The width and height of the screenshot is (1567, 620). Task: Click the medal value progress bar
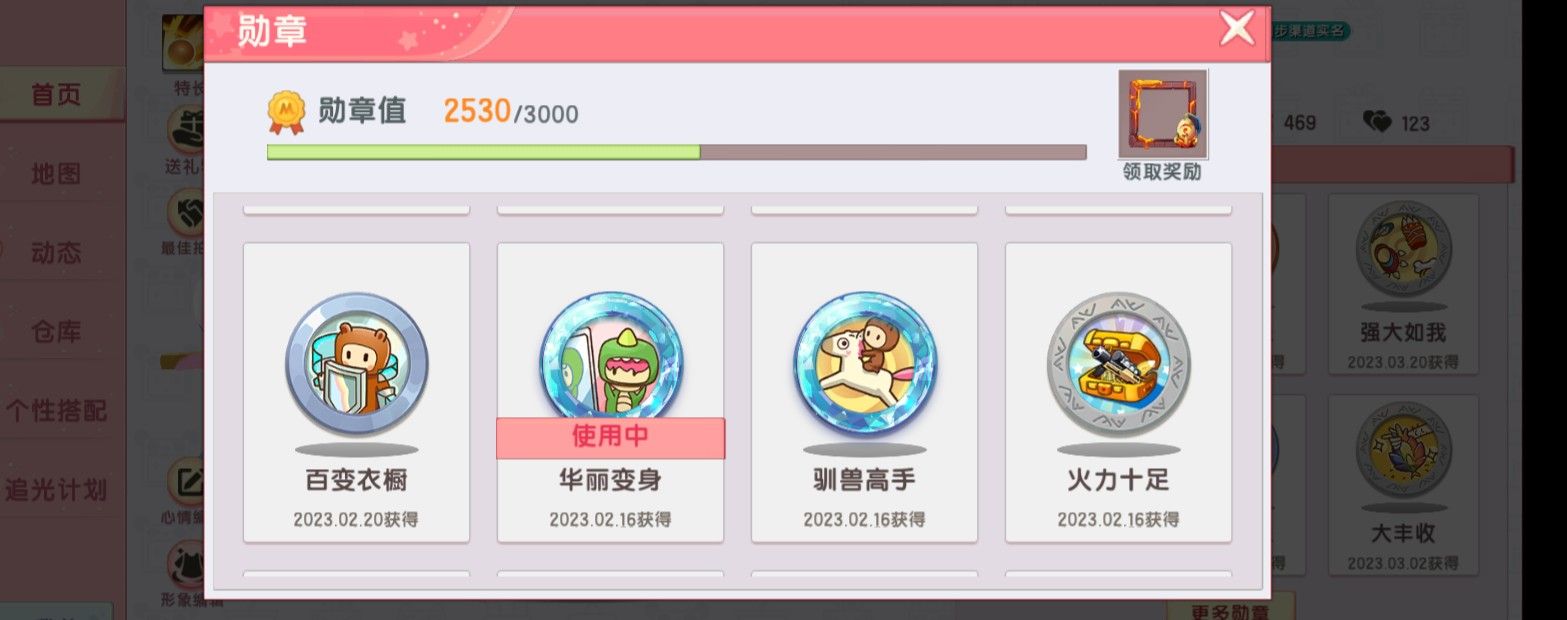[x=676, y=152]
